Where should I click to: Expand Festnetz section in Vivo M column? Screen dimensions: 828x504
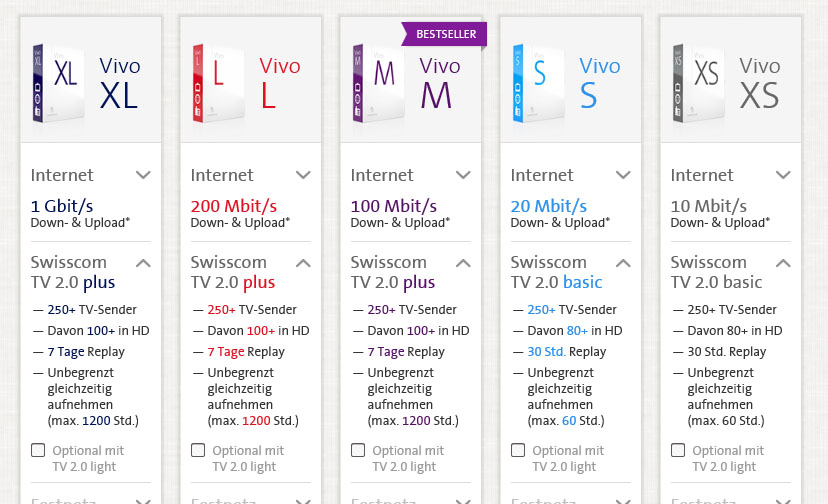click(463, 501)
